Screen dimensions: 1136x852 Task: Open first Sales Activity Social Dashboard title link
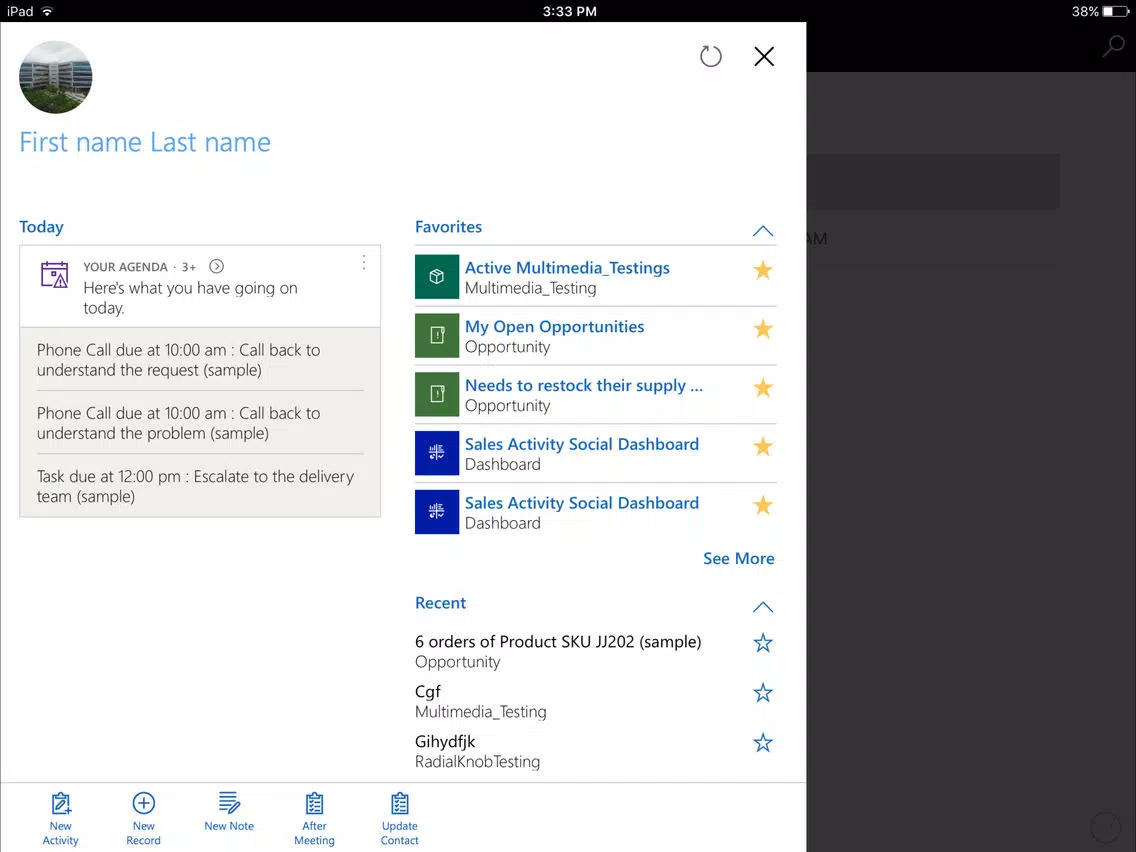[582, 444]
